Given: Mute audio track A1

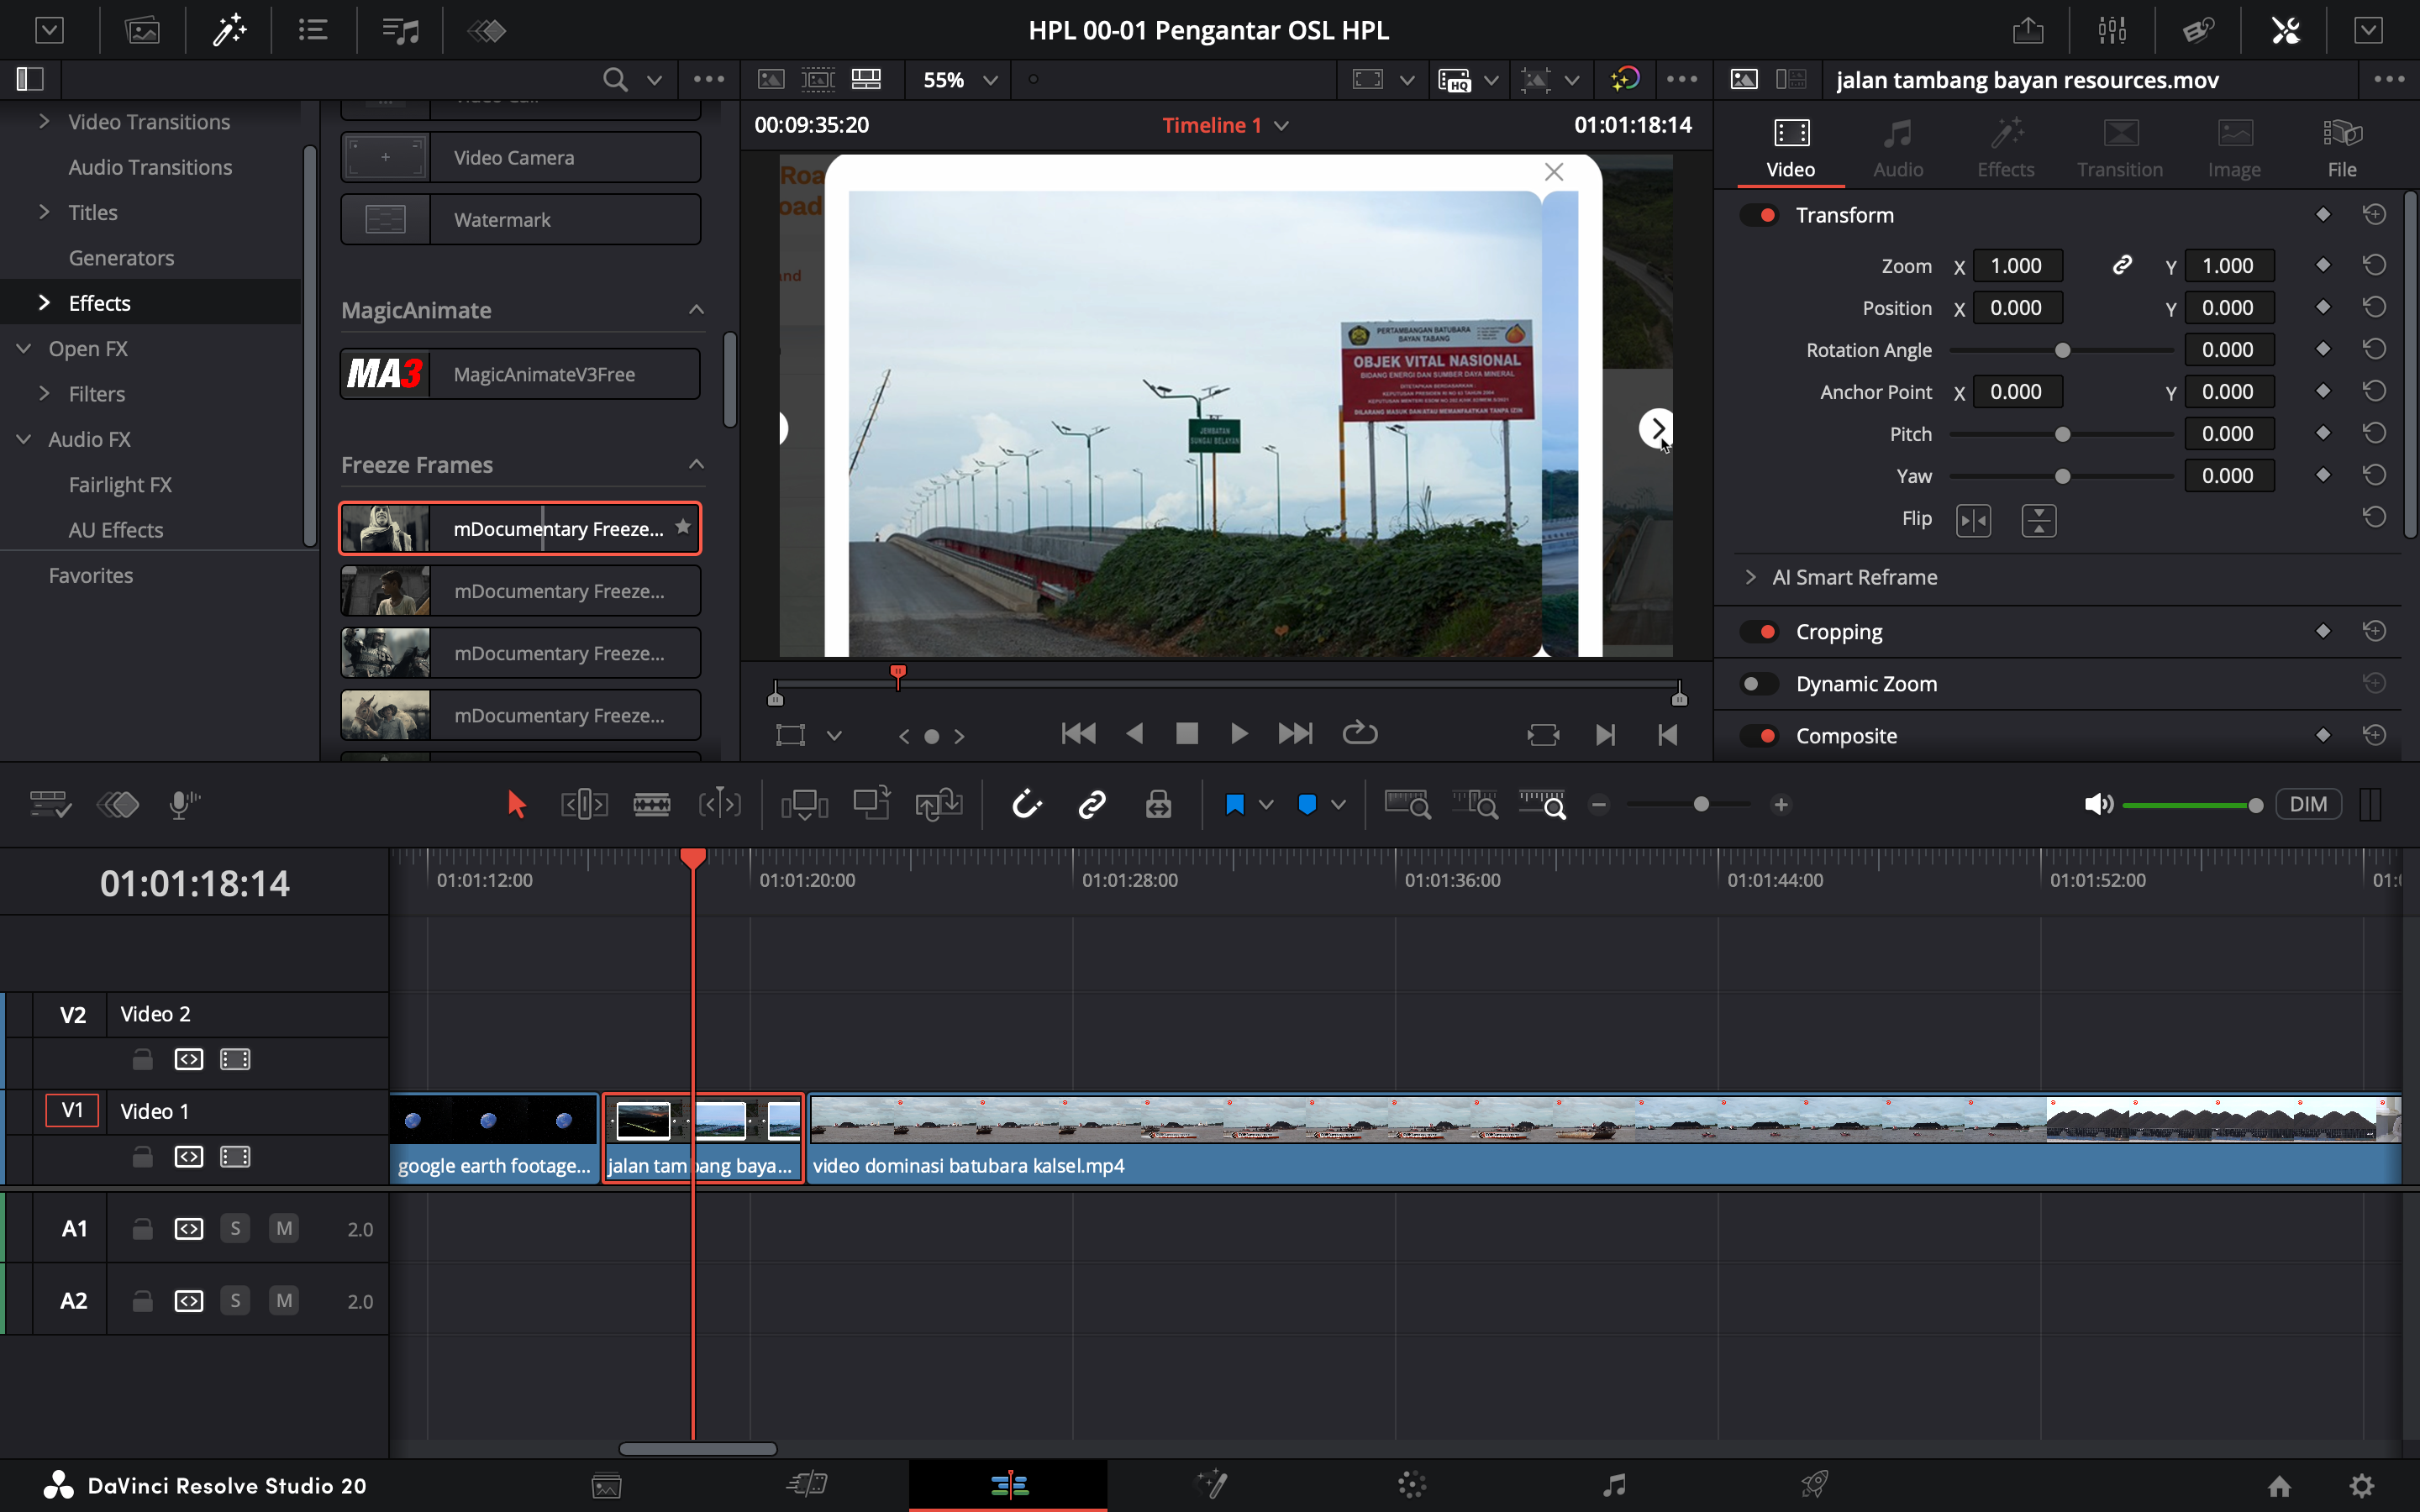Looking at the screenshot, I should (284, 1228).
